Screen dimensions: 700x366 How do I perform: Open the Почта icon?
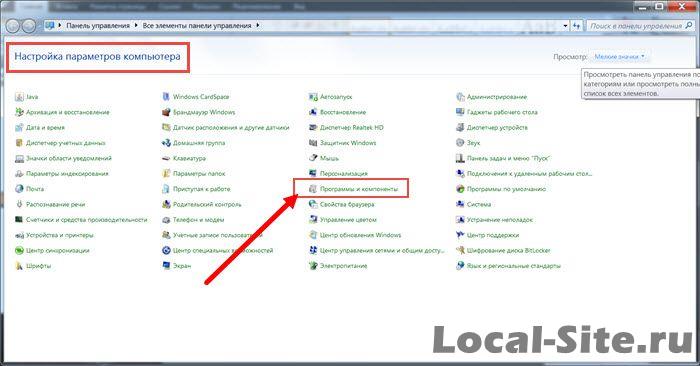(x=19, y=189)
